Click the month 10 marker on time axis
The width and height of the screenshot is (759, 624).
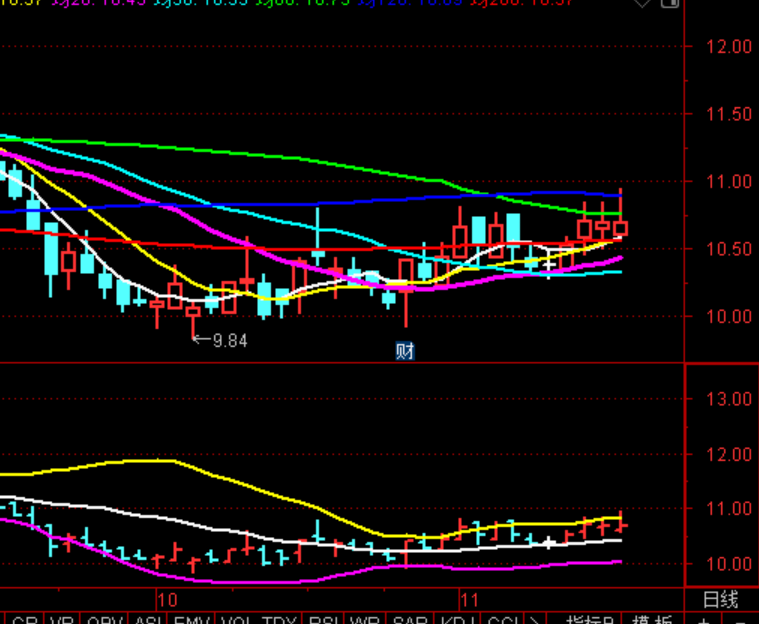click(167, 600)
